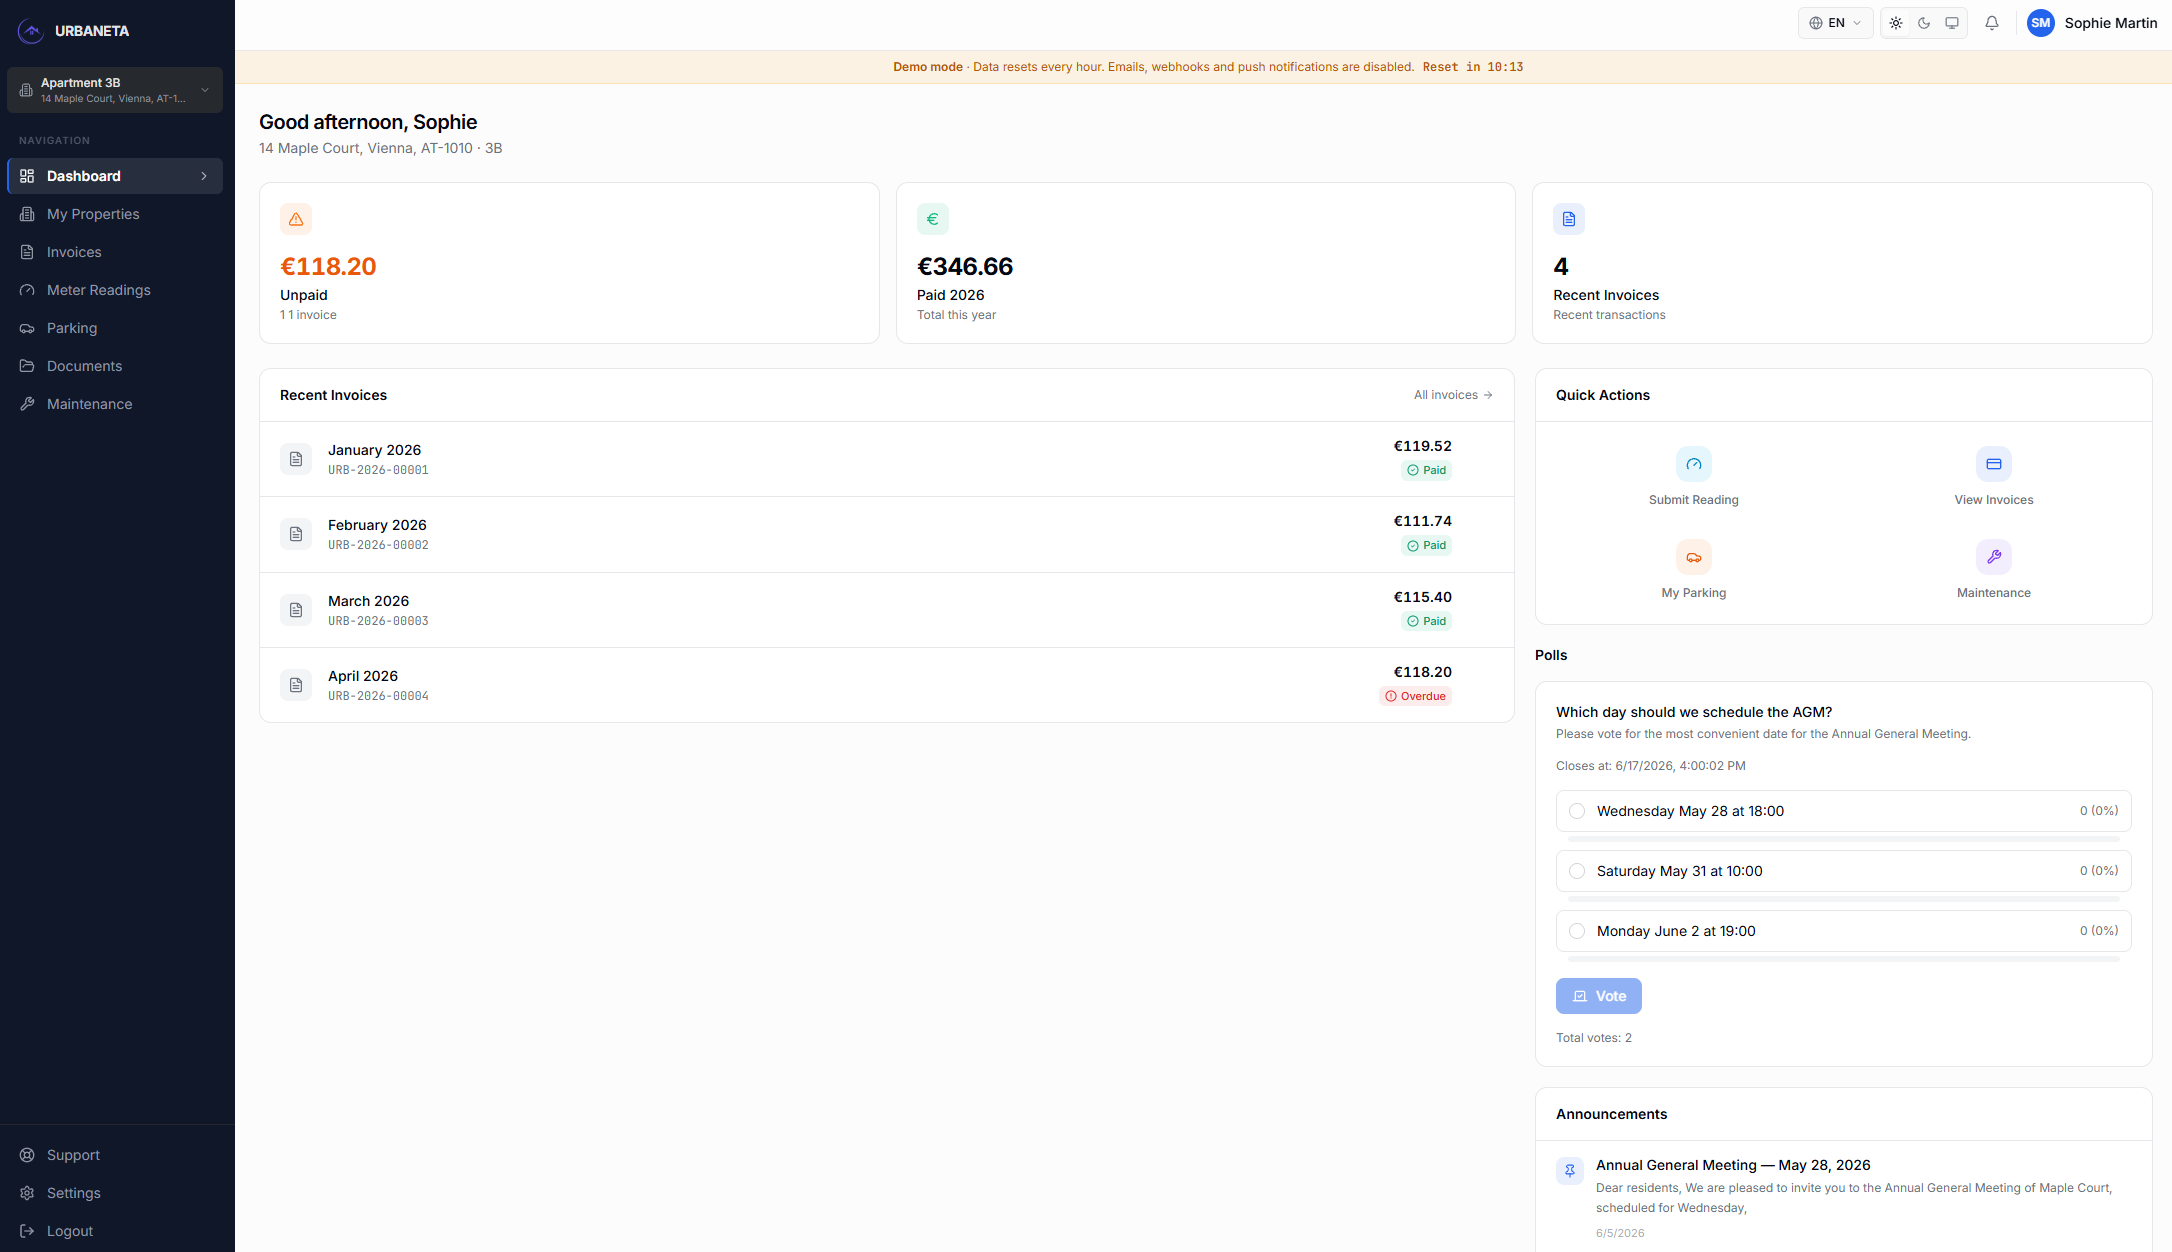Viewport: 2172px width, 1252px height.
Task: Open Documents in sidebar
Action: coord(115,366)
